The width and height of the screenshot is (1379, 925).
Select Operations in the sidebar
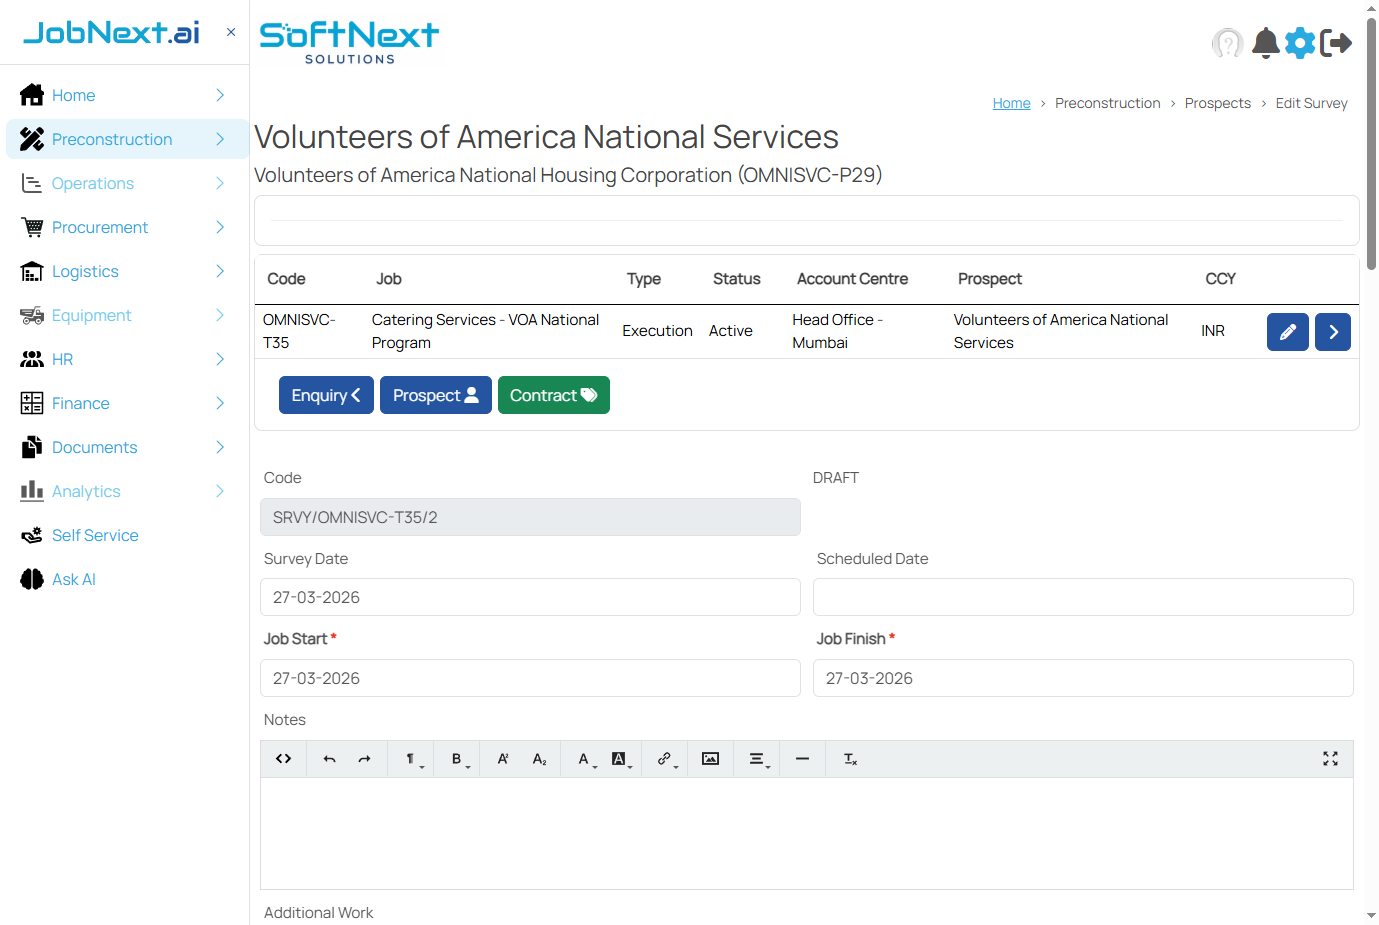[93, 183]
